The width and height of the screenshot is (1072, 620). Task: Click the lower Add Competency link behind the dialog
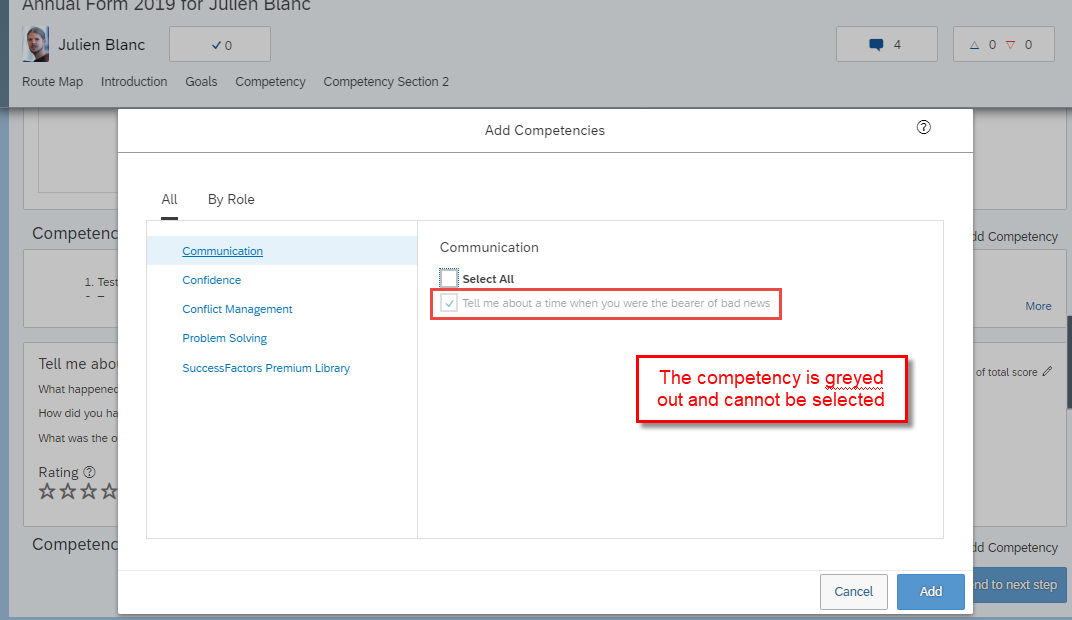[x=1015, y=548]
